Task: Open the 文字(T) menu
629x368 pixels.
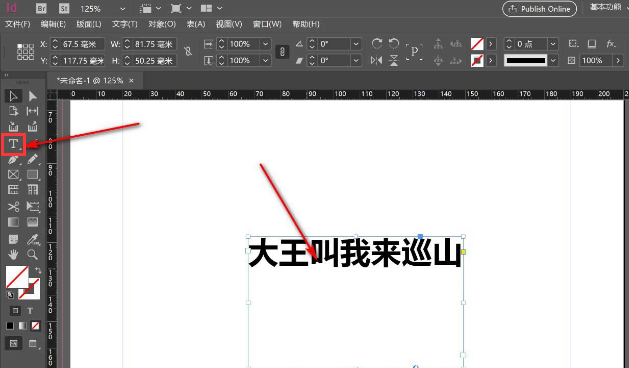Action: tap(124, 24)
